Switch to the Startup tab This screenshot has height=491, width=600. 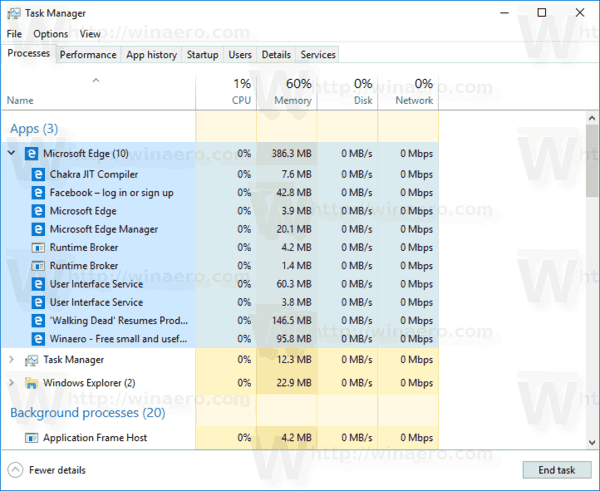(202, 55)
